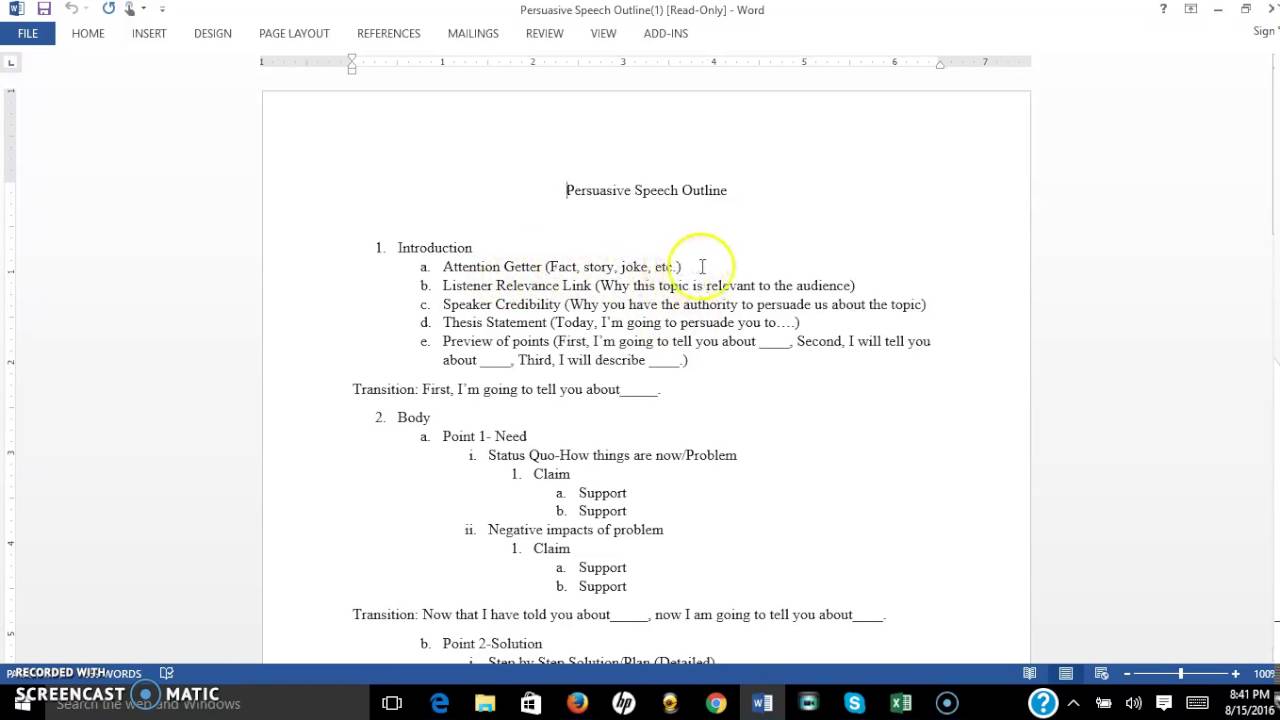This screenshot has width=1280, height=720.
Task: Click the volume speaker tray icon
Action: tap(1135, 703)
